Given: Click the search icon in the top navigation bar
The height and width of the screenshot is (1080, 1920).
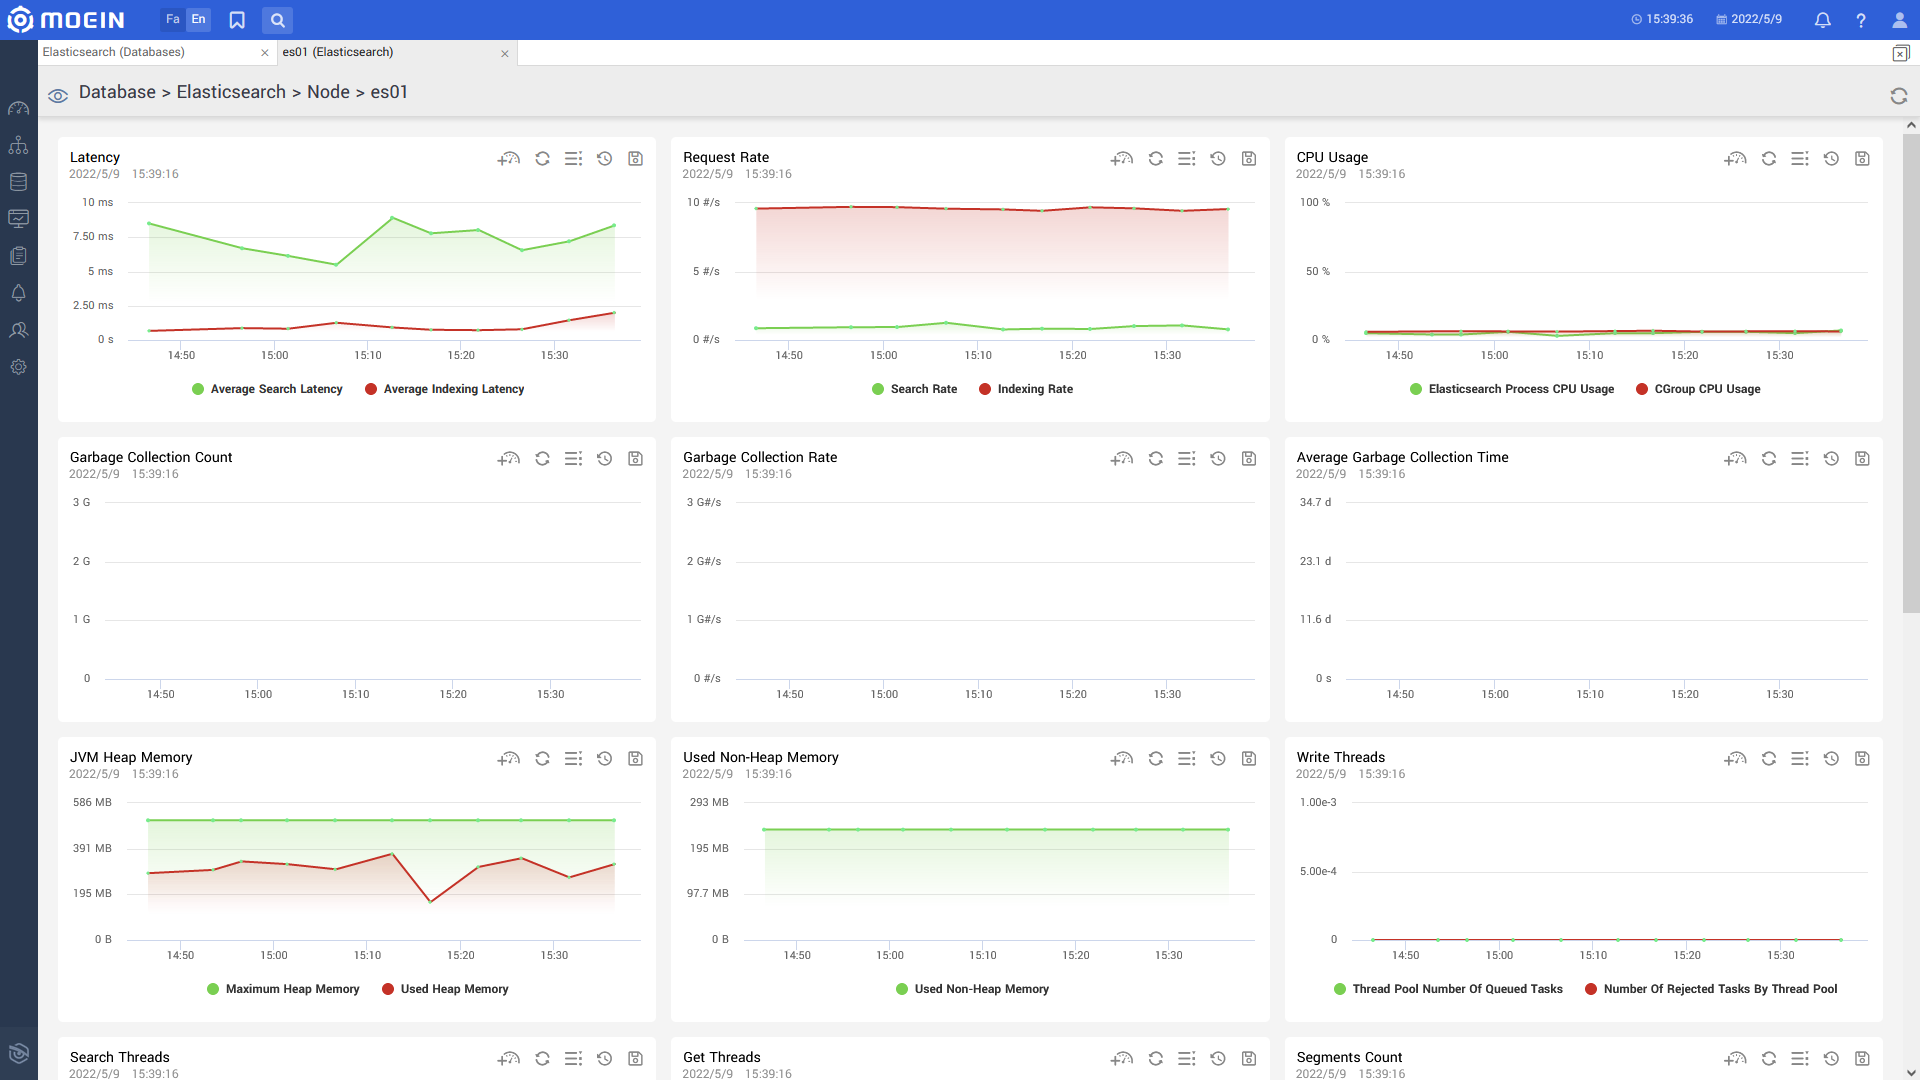Looking at the screenshot, I should 278,20.
